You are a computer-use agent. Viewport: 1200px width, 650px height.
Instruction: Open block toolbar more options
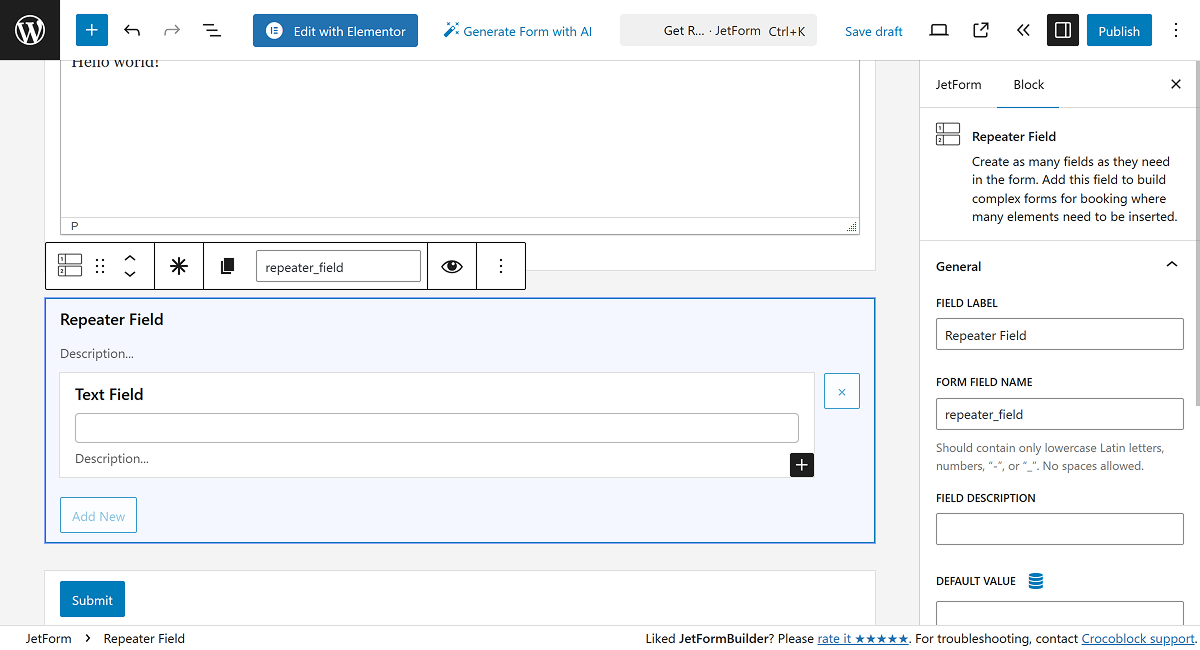(x=501, y=266)
